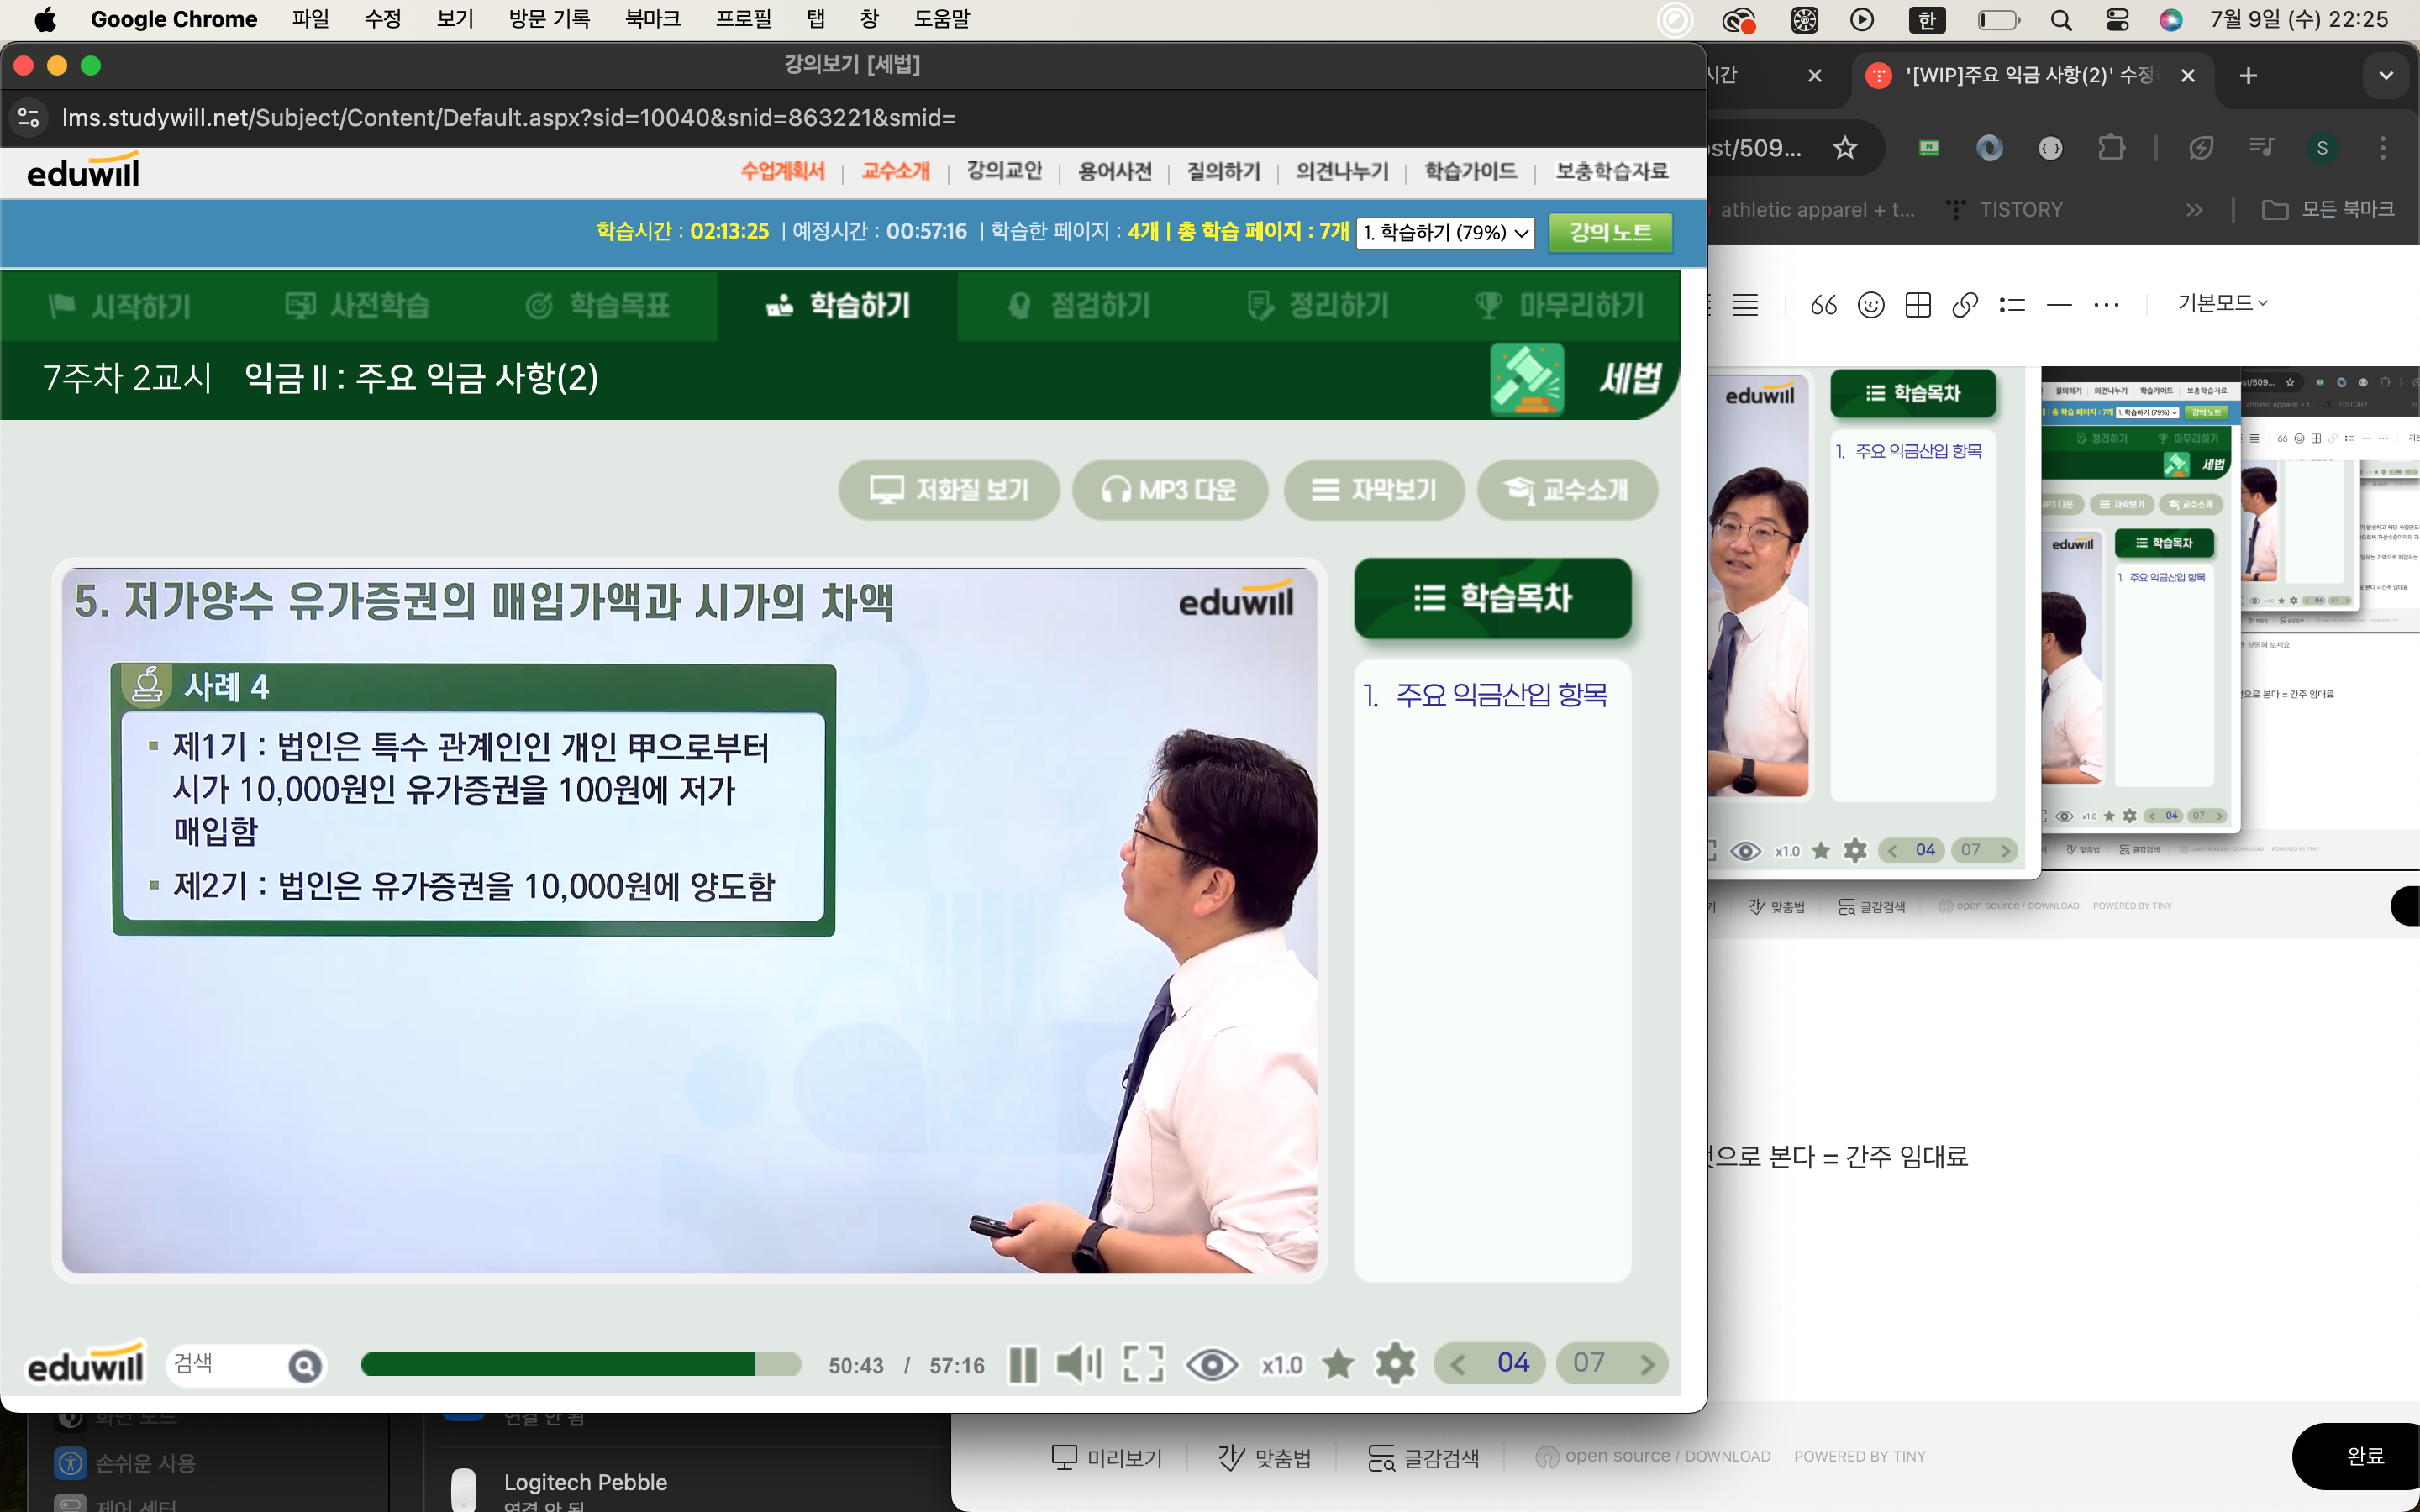Toggle the eye view-mode icon
Image resolution: width=2420 pixels, height=1512 pixels.
(x=1211, y=1364)
